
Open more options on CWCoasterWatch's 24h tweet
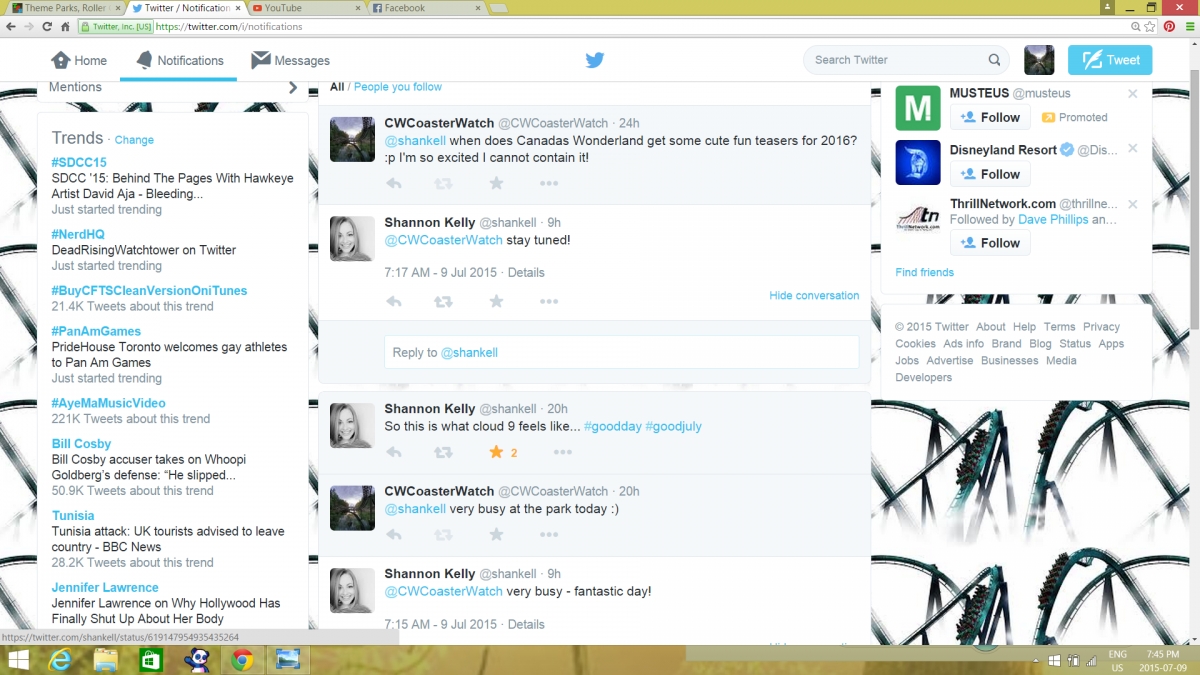pyautogui.click(x=549, y=184)
